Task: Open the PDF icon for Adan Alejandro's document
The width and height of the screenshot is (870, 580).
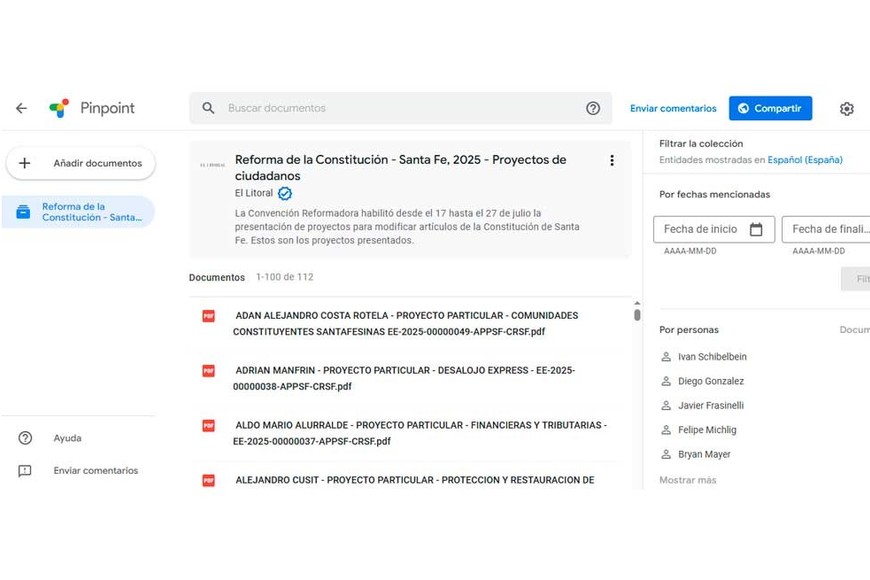Action: (207, 316)
